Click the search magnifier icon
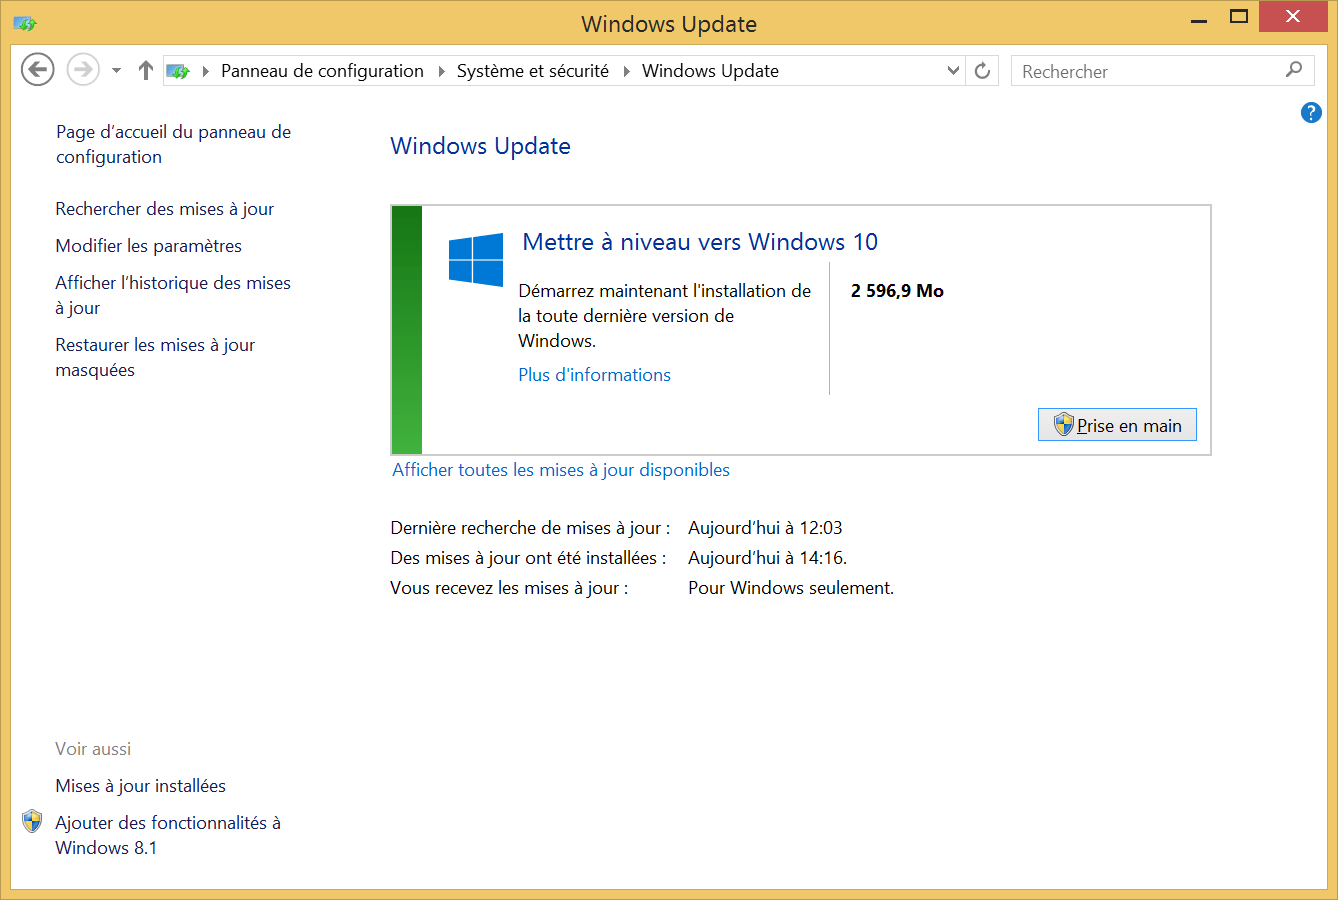The height and width of the screenshot is (900, 1338). [1294, 70]
